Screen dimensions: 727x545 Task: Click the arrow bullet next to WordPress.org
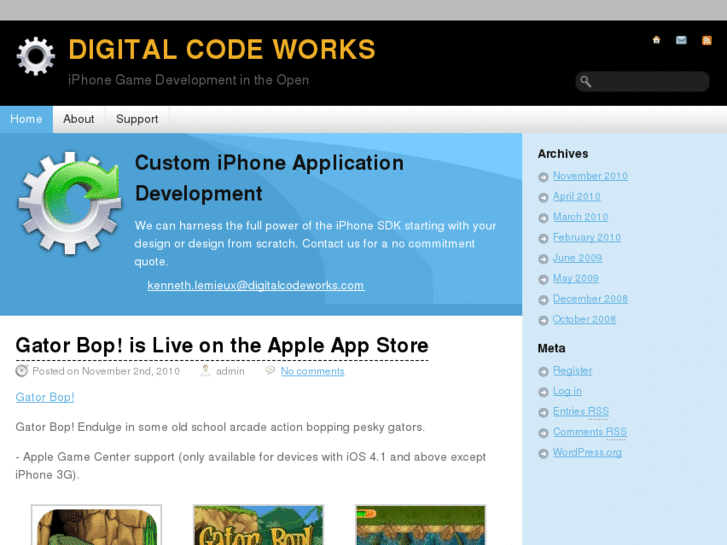point(543,454)
